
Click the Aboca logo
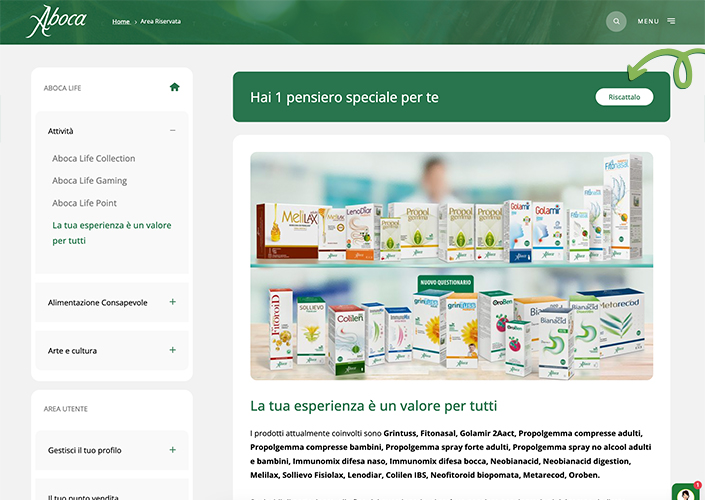[56, 21]
